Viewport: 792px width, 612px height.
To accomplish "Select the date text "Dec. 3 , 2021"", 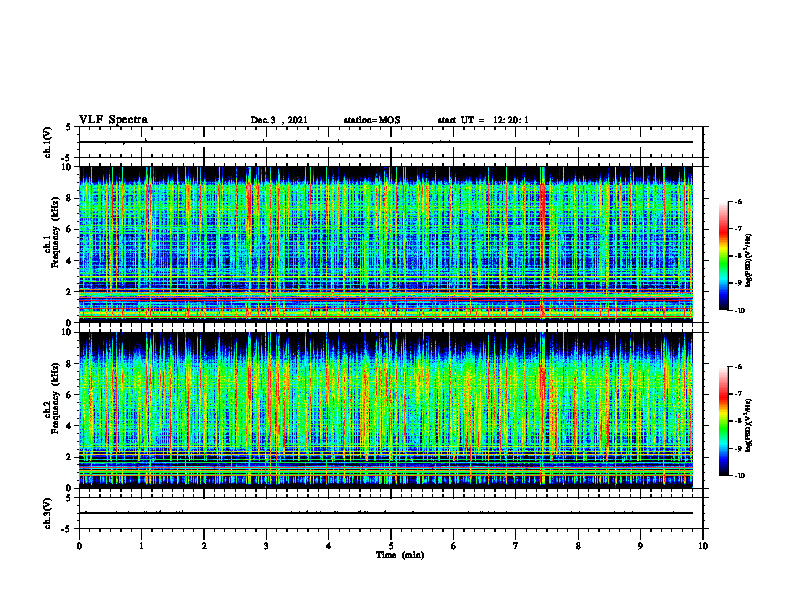I will (279, 120).
